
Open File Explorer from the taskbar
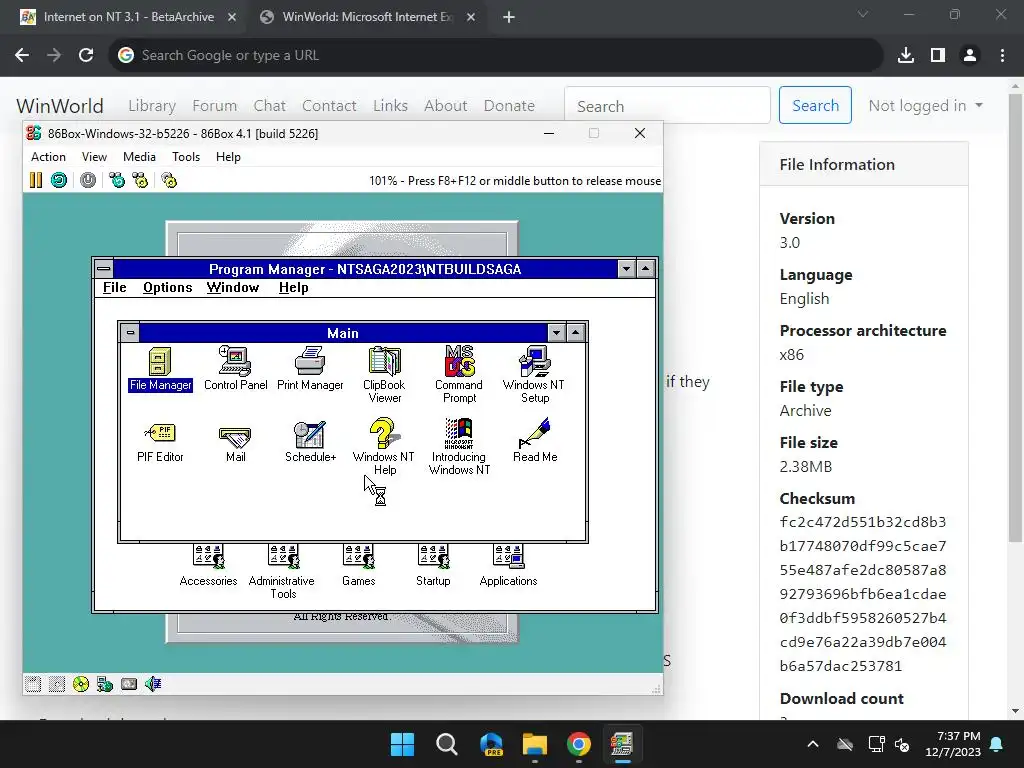pos(534,744)
